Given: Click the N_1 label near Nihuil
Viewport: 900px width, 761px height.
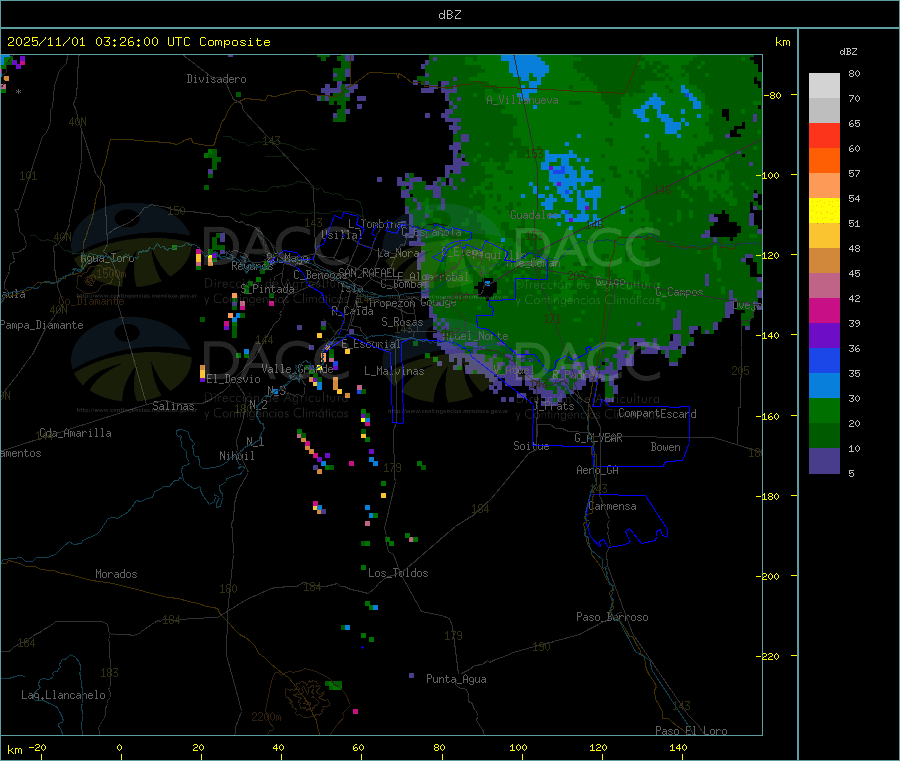Looking at the screenshot, I should pos(255,441).
